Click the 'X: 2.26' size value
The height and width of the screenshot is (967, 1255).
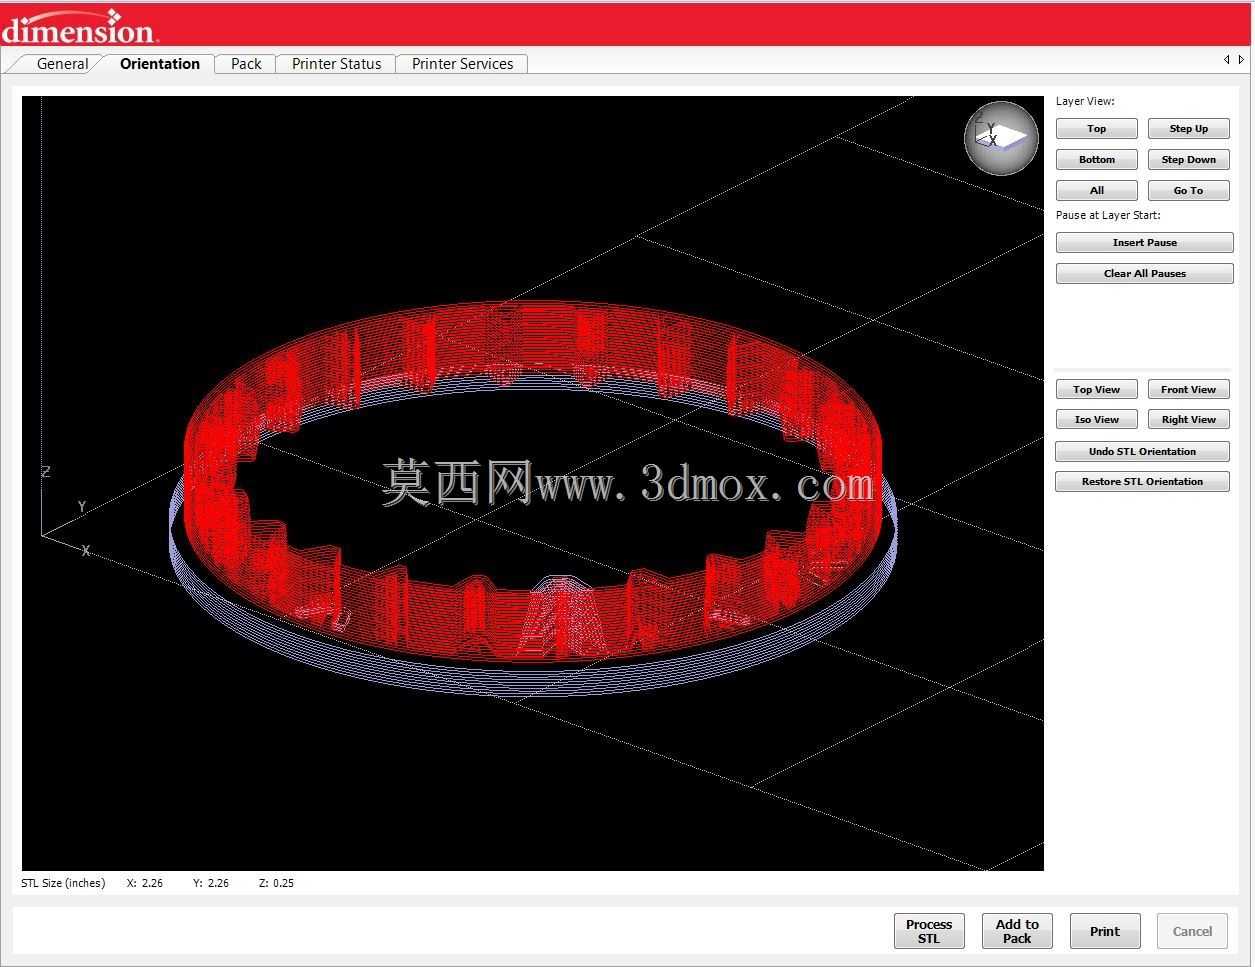tap(145, 883)
